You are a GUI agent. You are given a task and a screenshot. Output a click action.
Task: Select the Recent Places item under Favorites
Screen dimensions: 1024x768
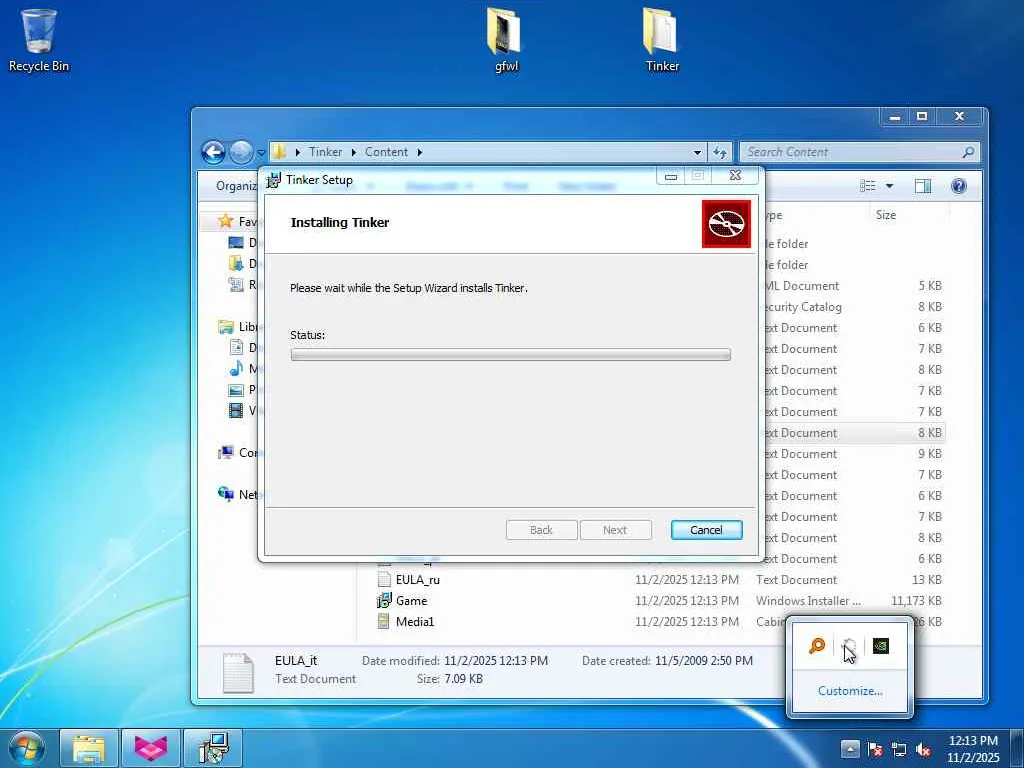coord(236,285)
